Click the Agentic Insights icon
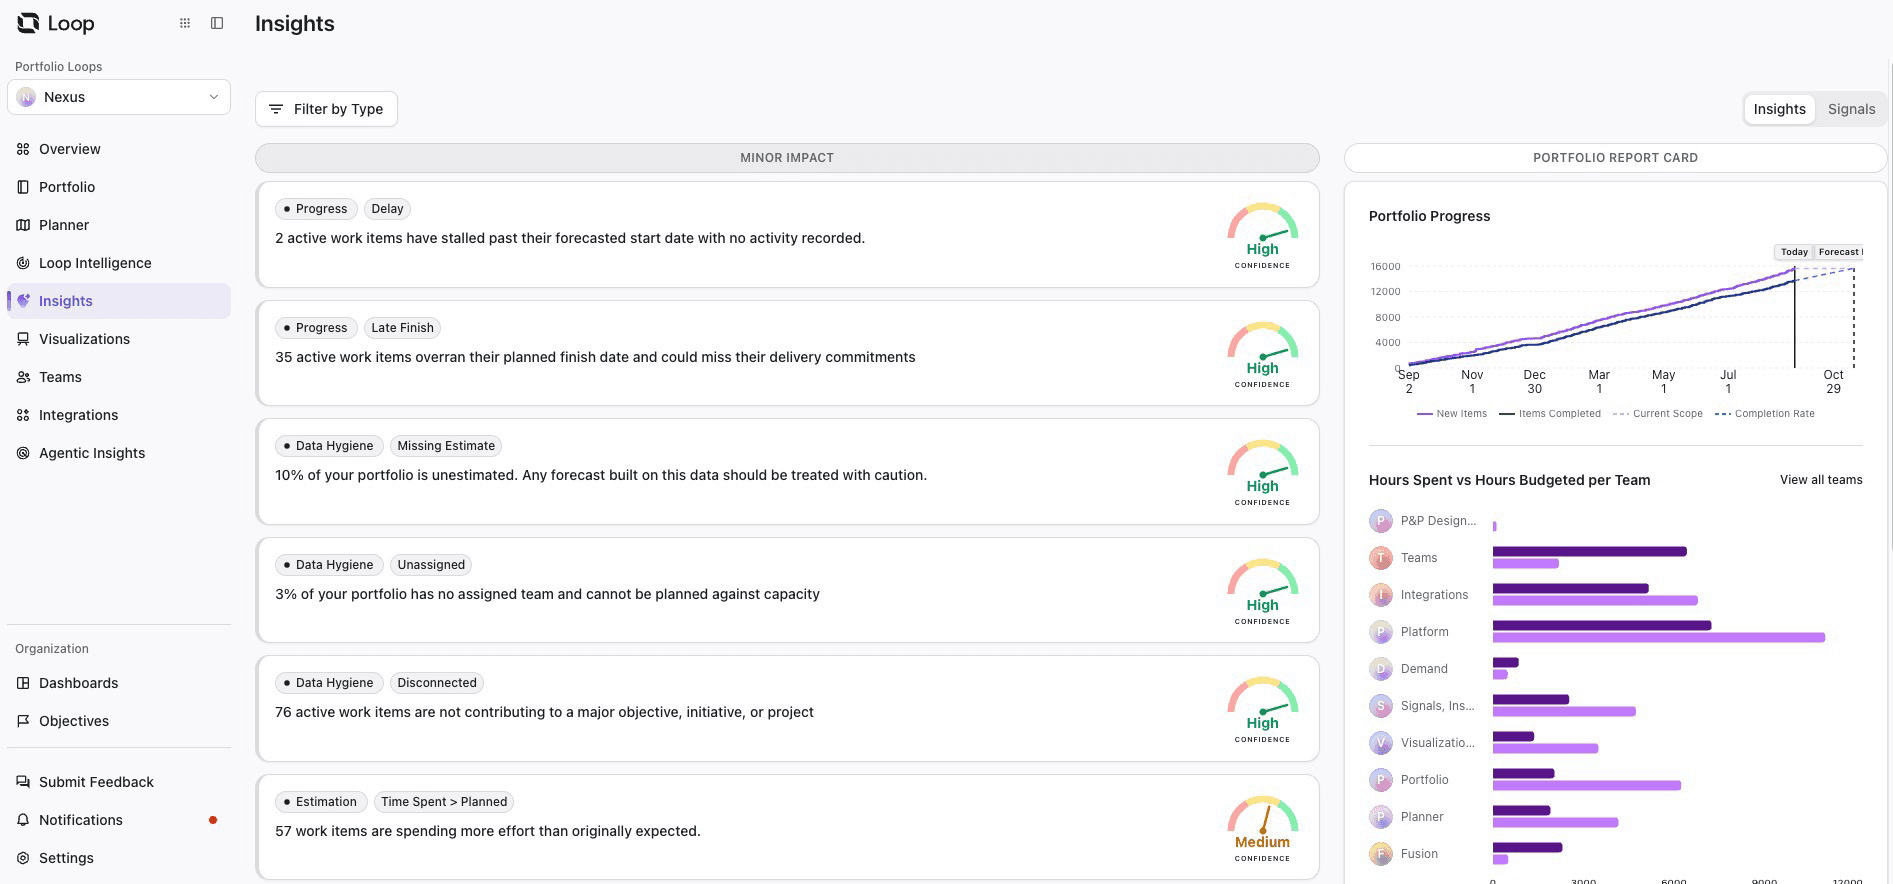The image size is (1893, 884). coord(23,453)
